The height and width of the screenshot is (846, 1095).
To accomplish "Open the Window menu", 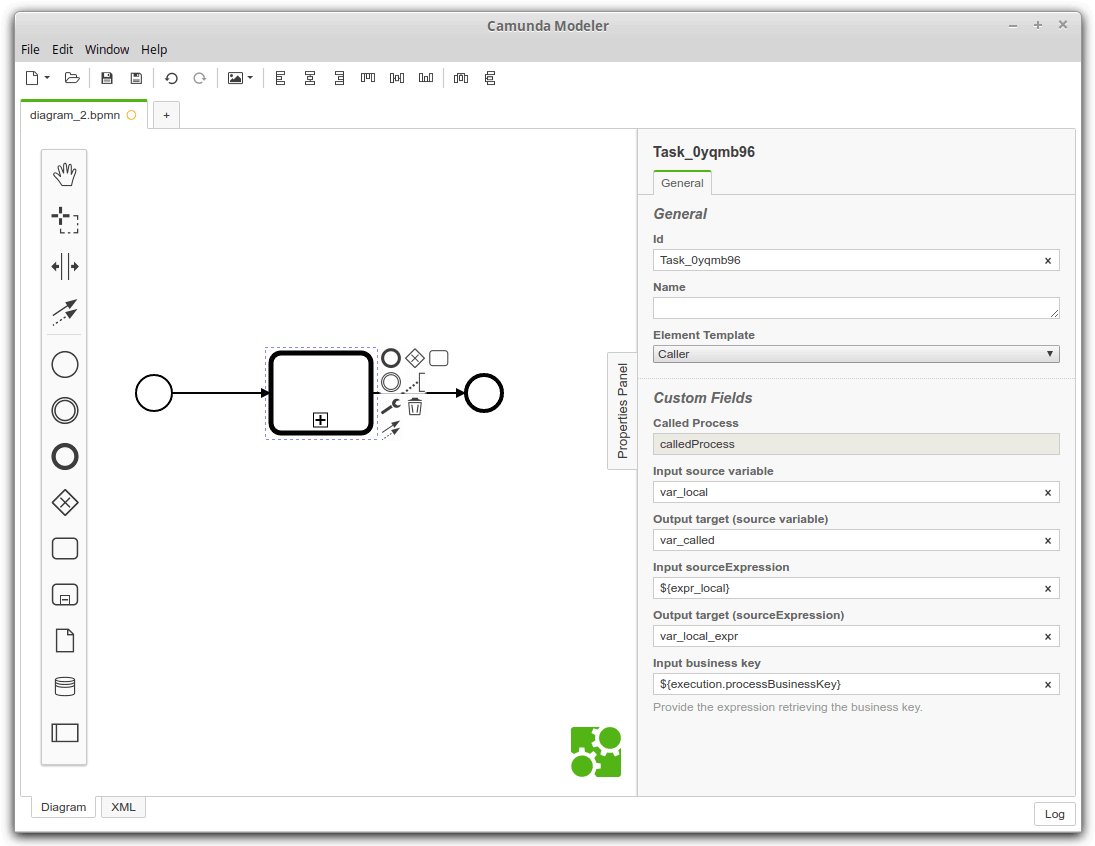I will tap(107, 50).
